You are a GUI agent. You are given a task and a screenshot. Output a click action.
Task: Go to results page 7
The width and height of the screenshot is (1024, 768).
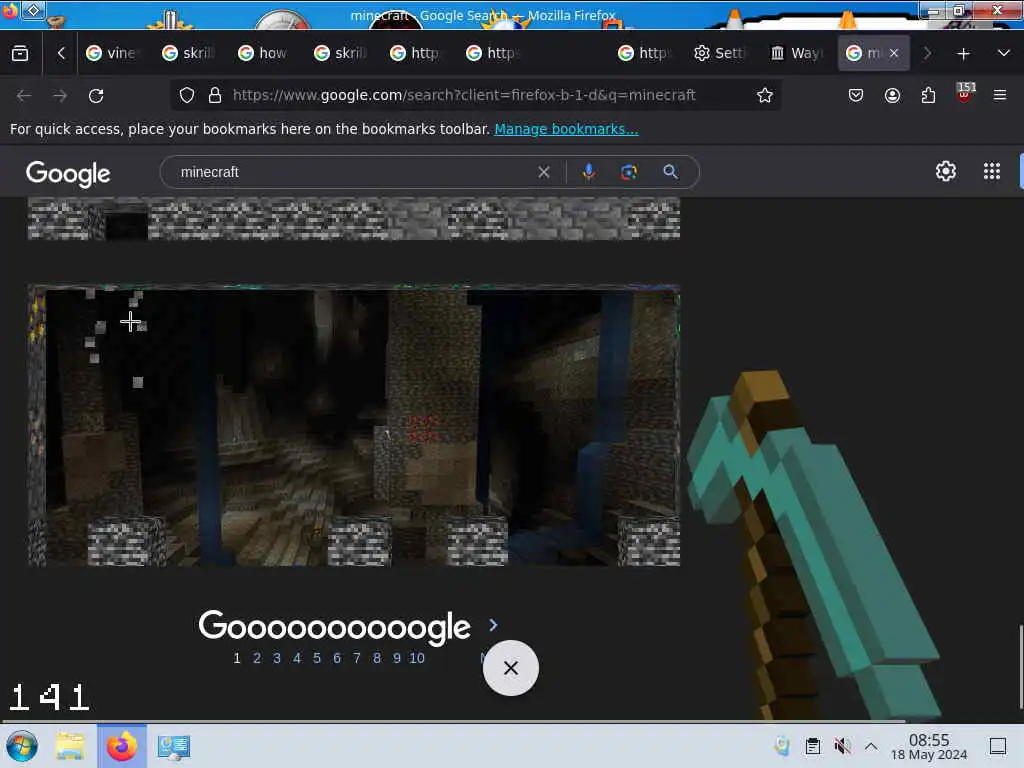pyautogui.click(x=357, y=658)
